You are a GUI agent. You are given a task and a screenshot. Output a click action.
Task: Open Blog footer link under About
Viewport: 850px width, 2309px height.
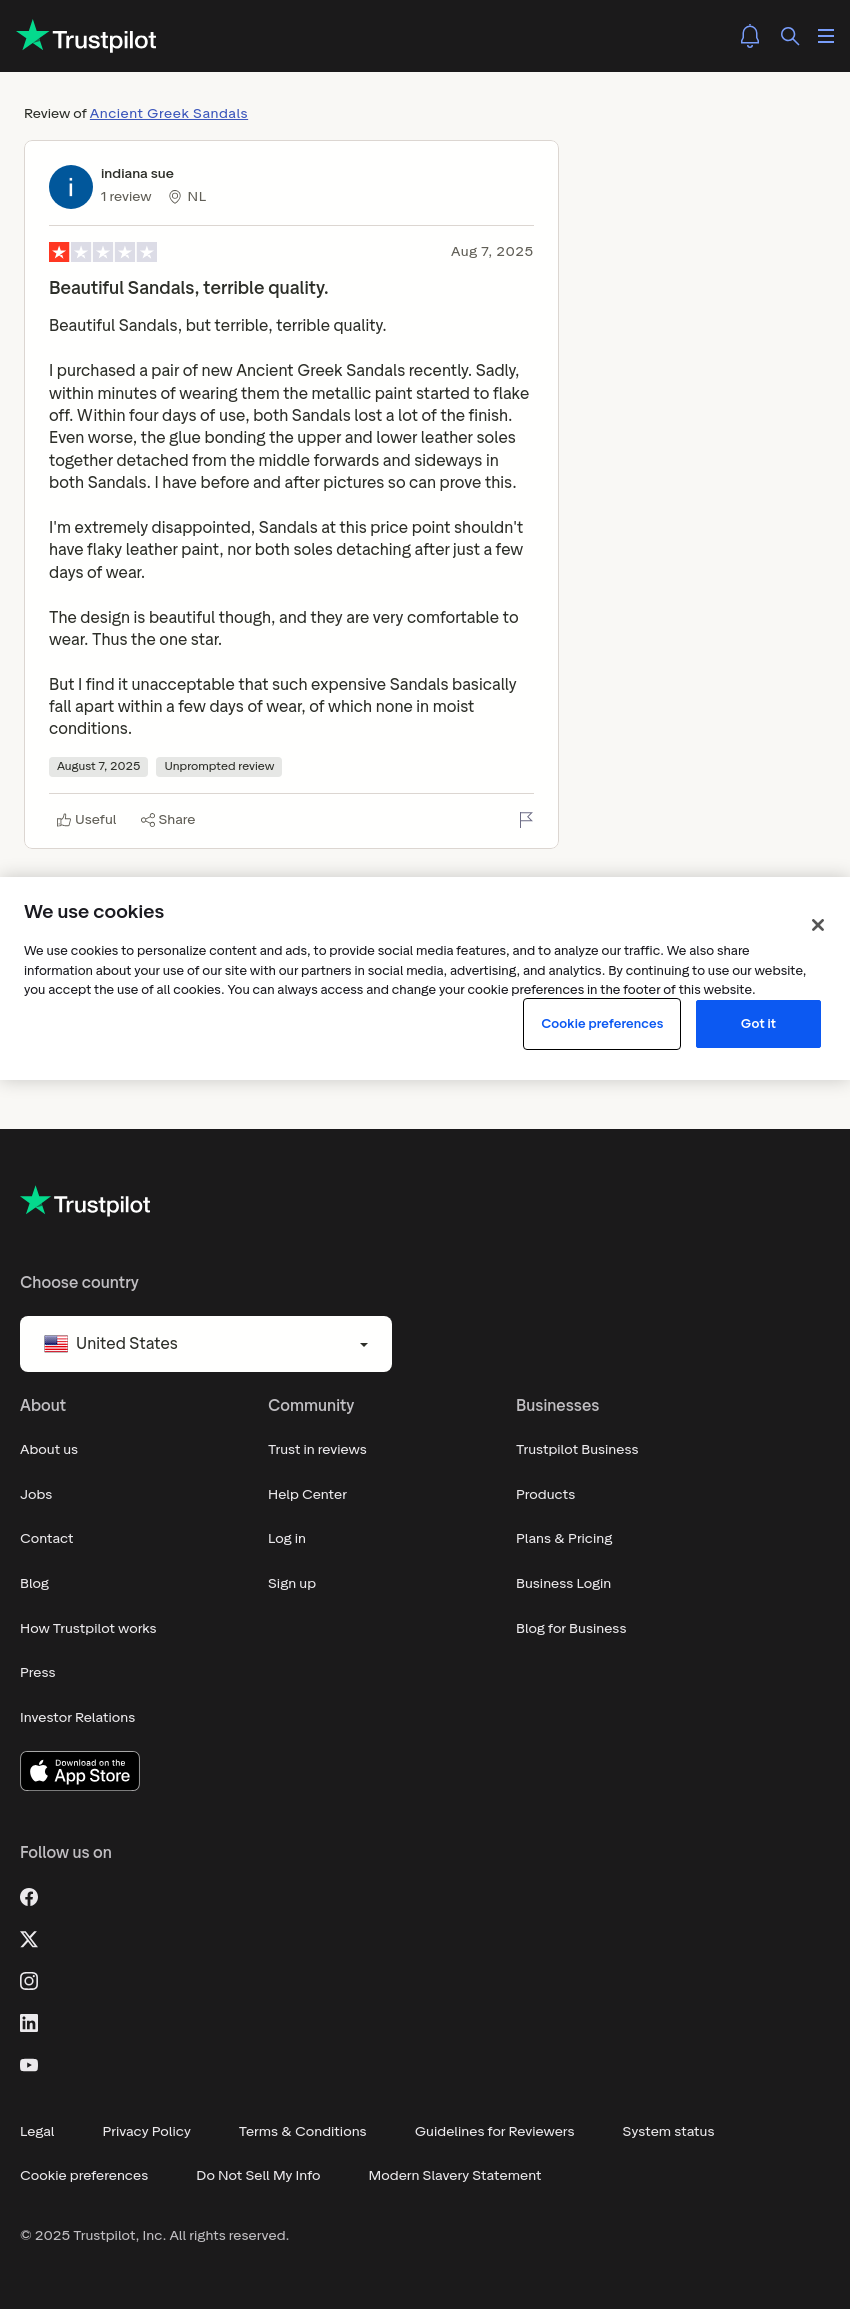pyautogui.click(x=35, y=1584)
